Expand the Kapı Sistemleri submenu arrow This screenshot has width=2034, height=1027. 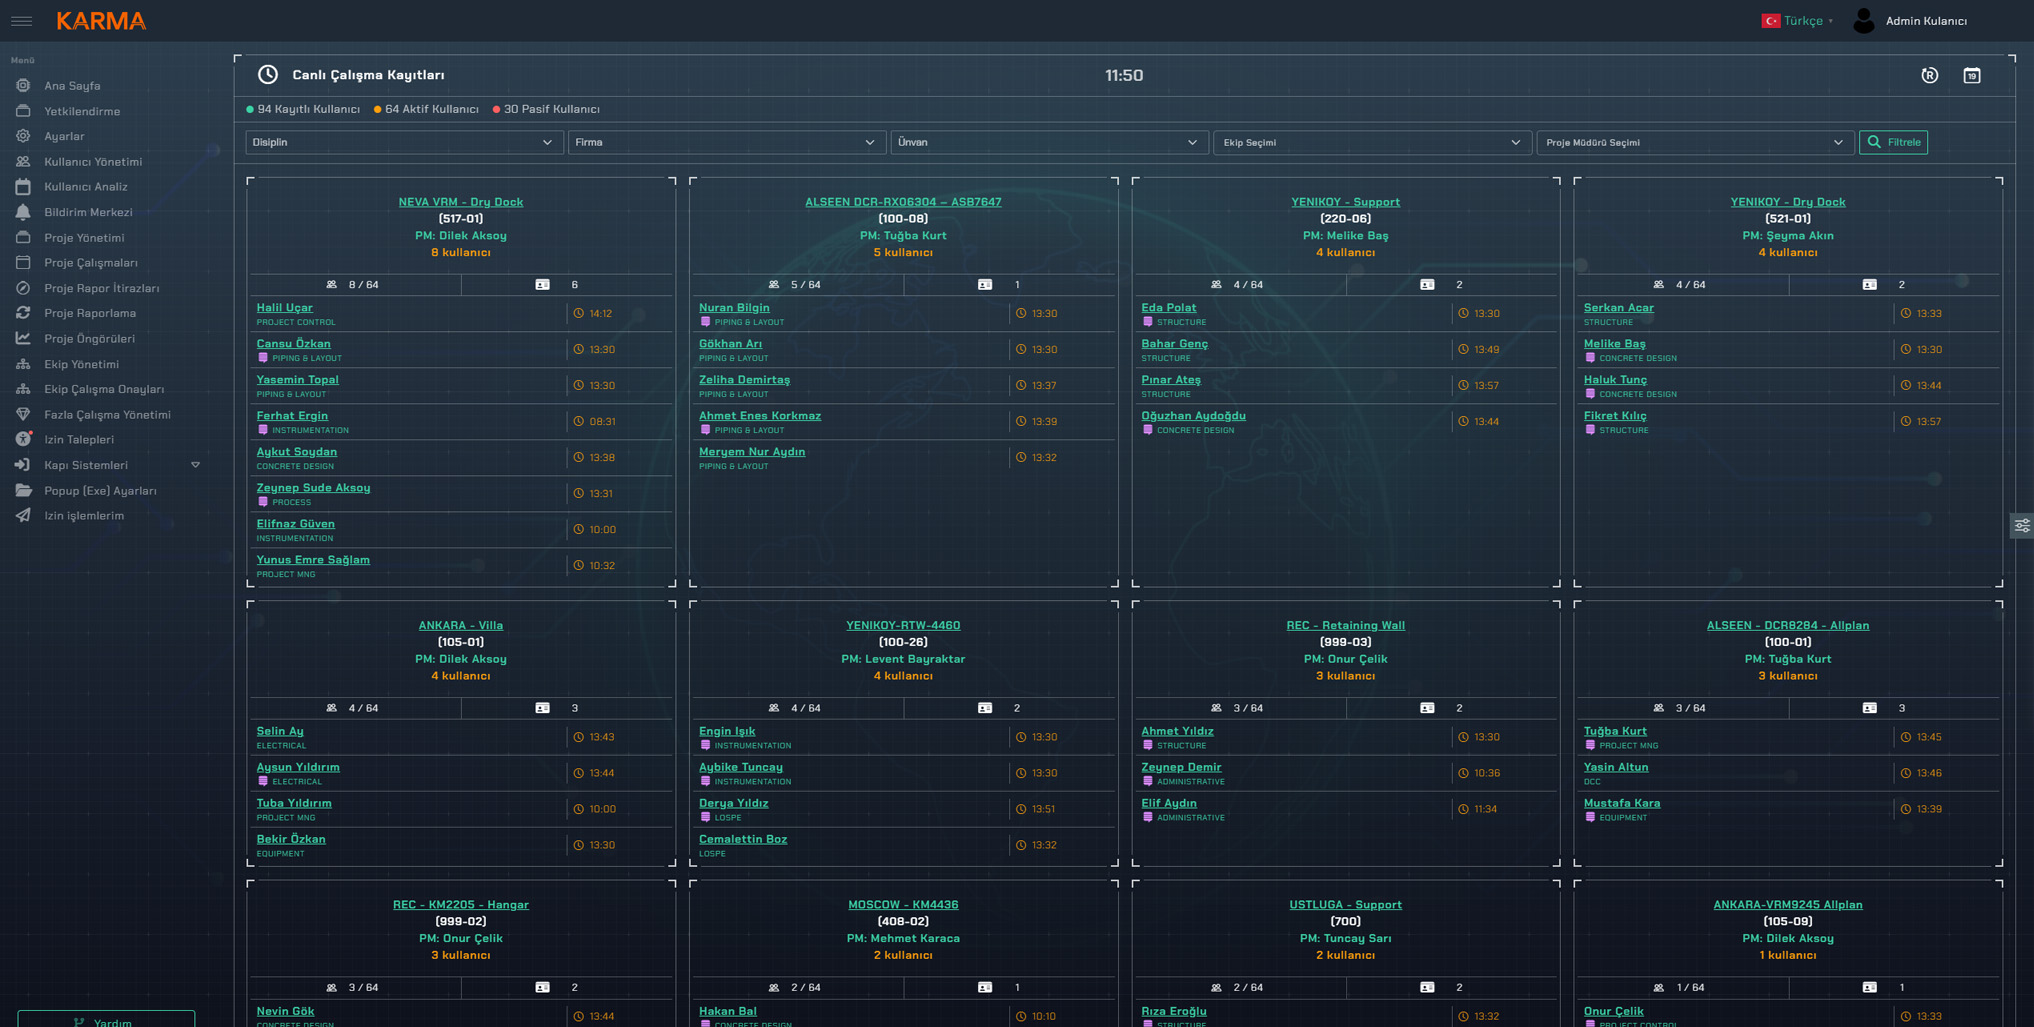coord(195,465)
